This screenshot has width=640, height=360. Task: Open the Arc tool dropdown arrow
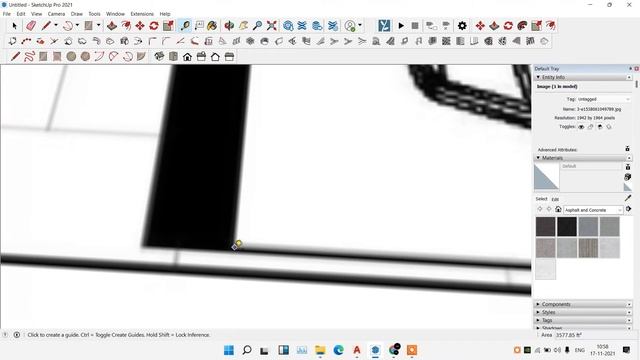coord(77,25)
